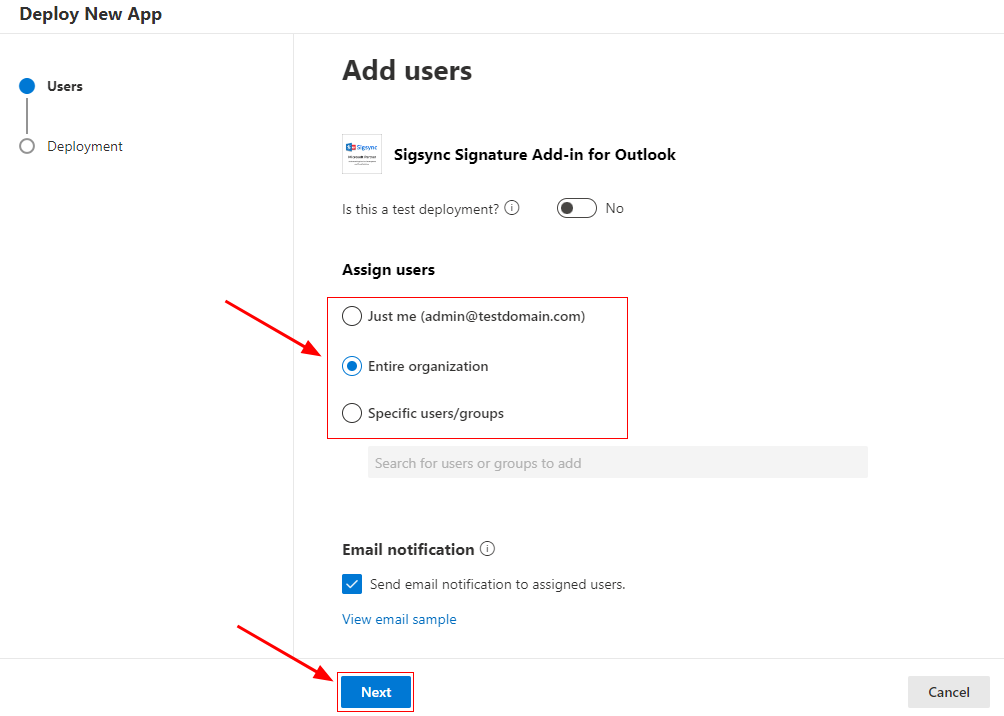Click the Sigsync Signature Add-in title text

coord(535,155)
